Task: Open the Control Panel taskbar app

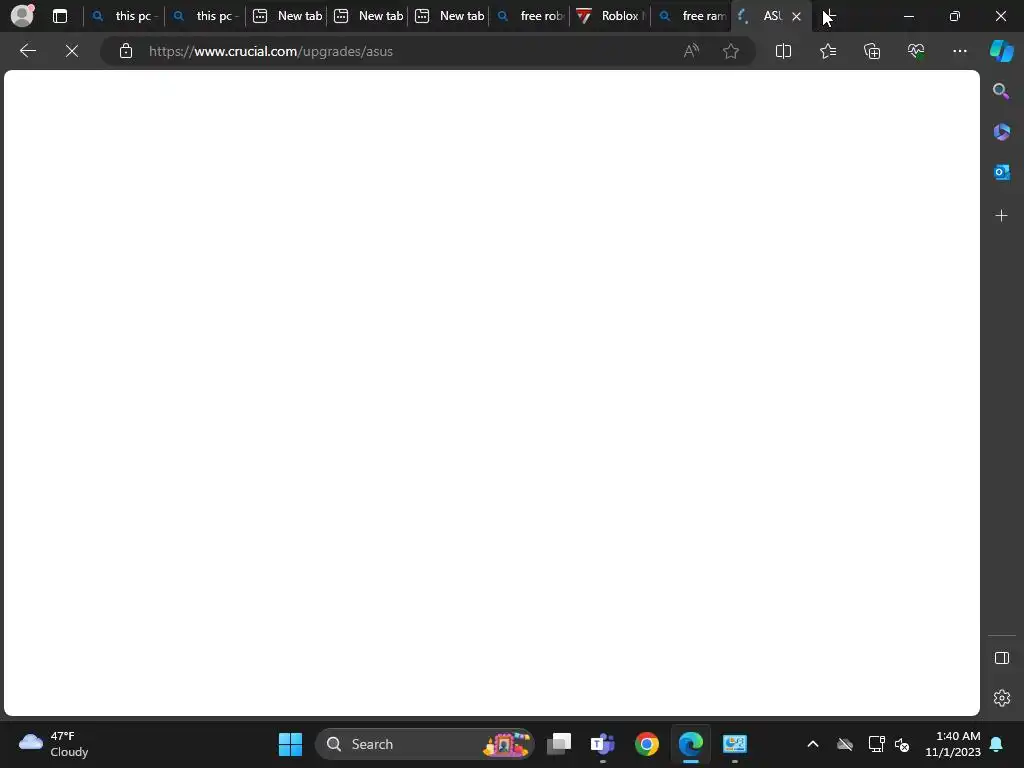Action: [x=735, y=744]
